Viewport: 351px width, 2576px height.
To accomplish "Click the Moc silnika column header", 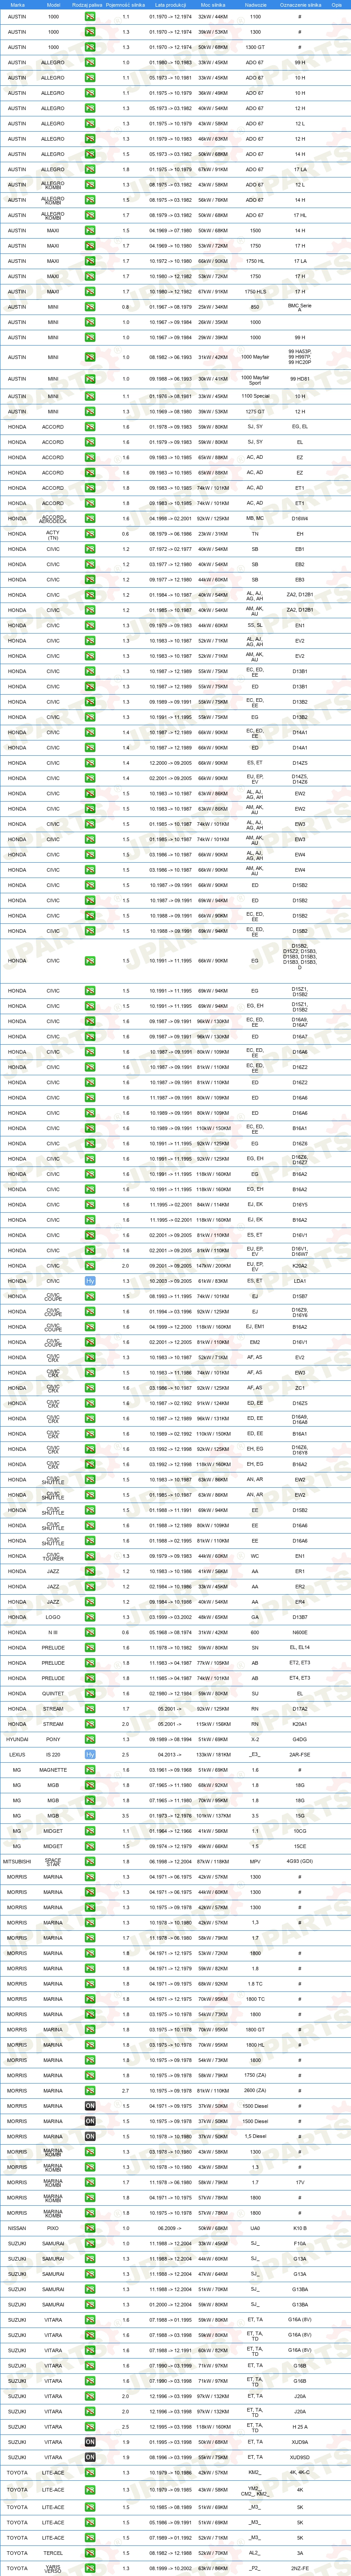I will [213, 5].
